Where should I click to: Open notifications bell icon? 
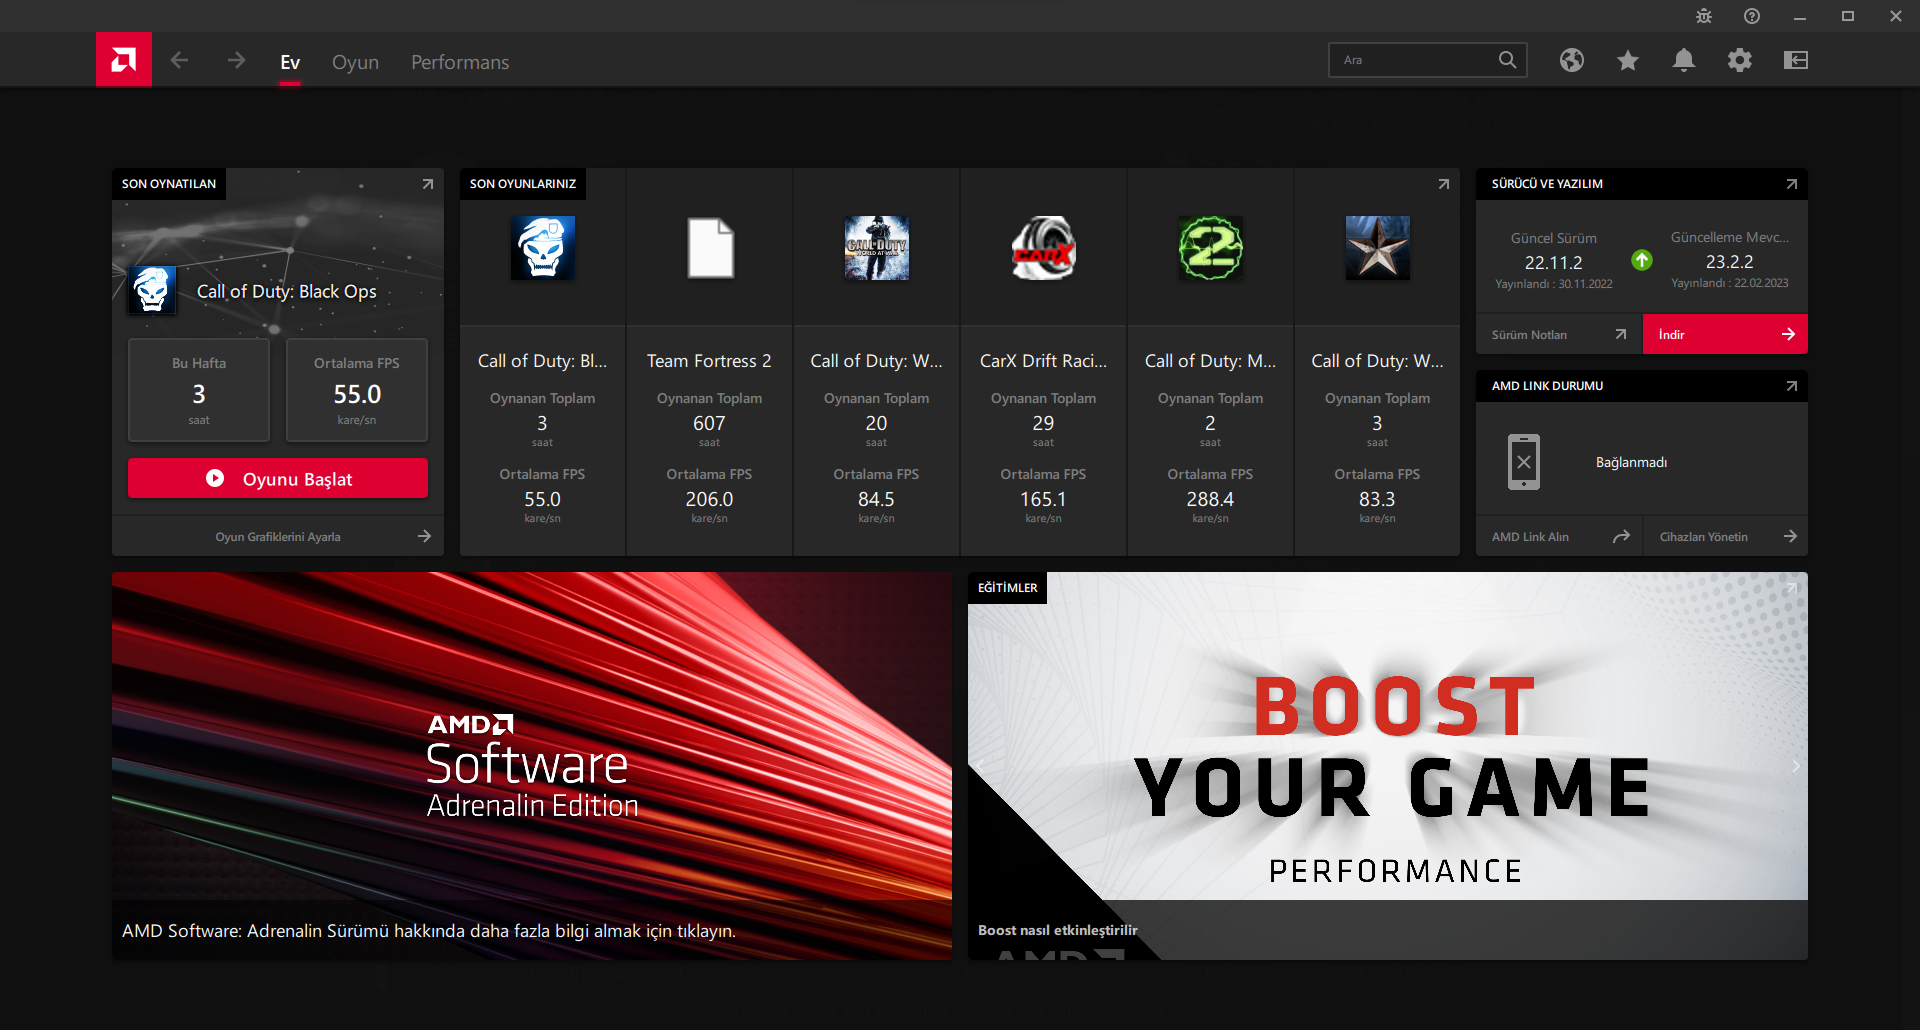tap(1684, 60)
